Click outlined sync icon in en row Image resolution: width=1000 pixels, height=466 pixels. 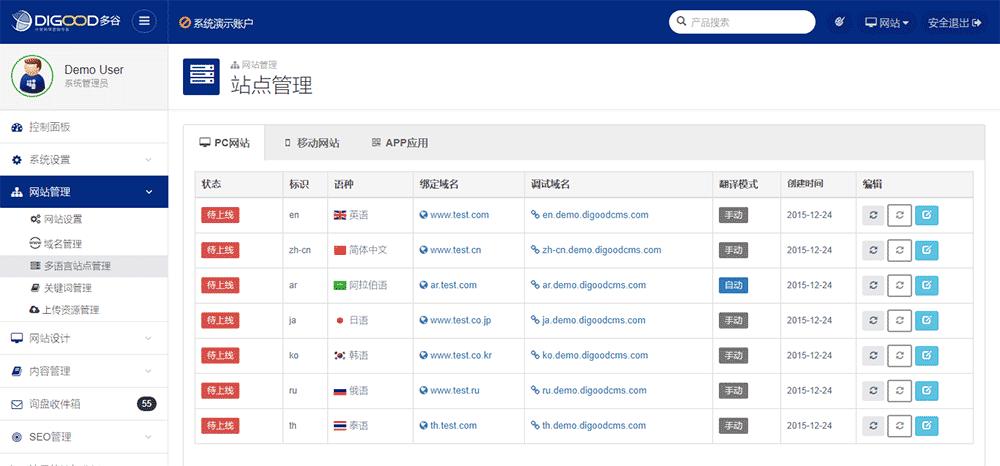tap(900, 215)
